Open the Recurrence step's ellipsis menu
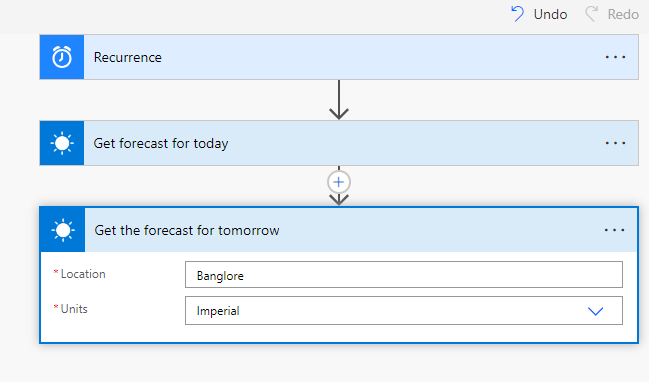Viewport: 649px width, 382px height. pos(615,57)
